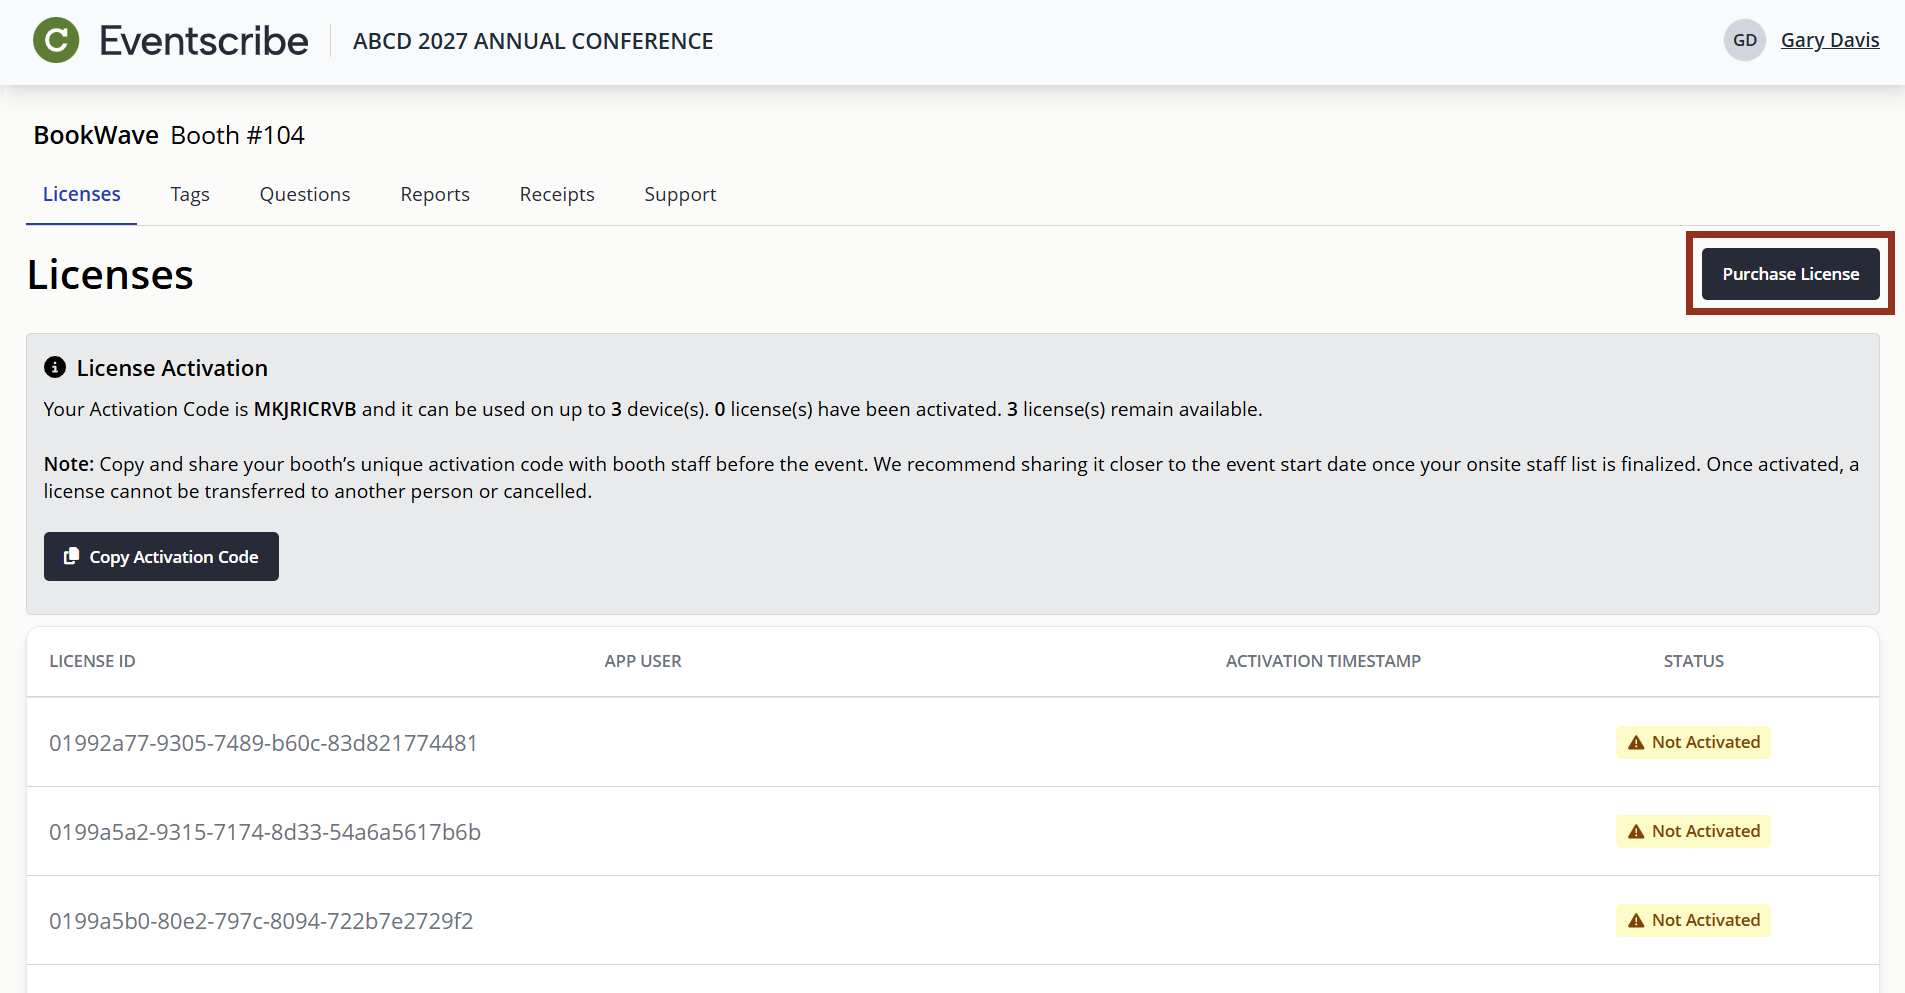Click the Purchase License button
Image resolution: width=1905 pixels, height=993 pixels.
pos(1790,273)
